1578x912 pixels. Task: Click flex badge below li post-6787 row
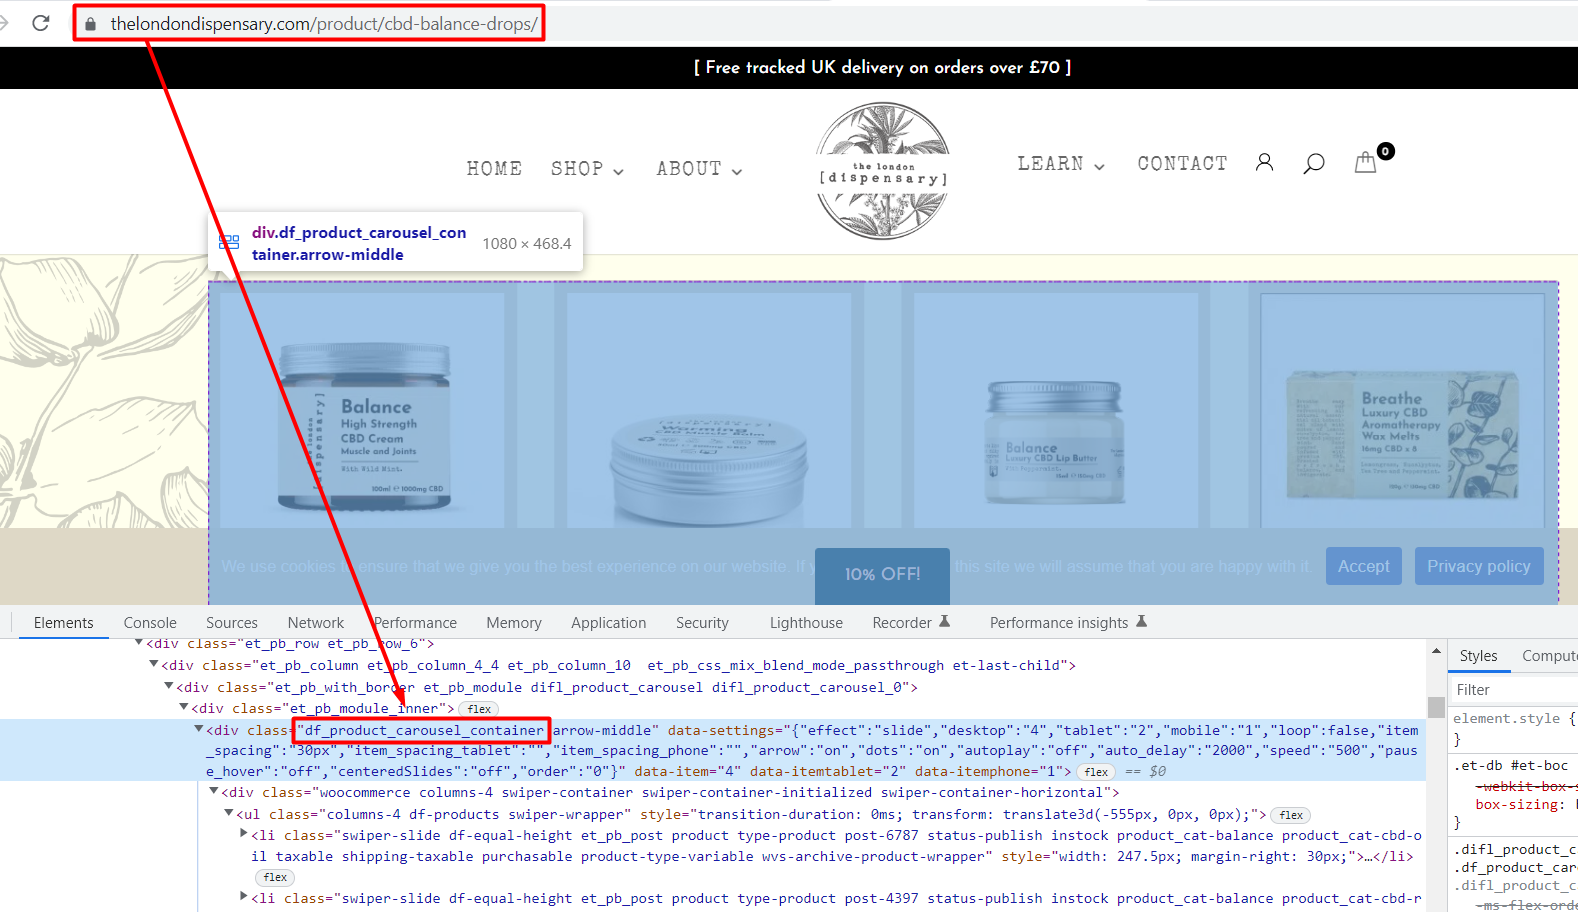click(276, 878)
